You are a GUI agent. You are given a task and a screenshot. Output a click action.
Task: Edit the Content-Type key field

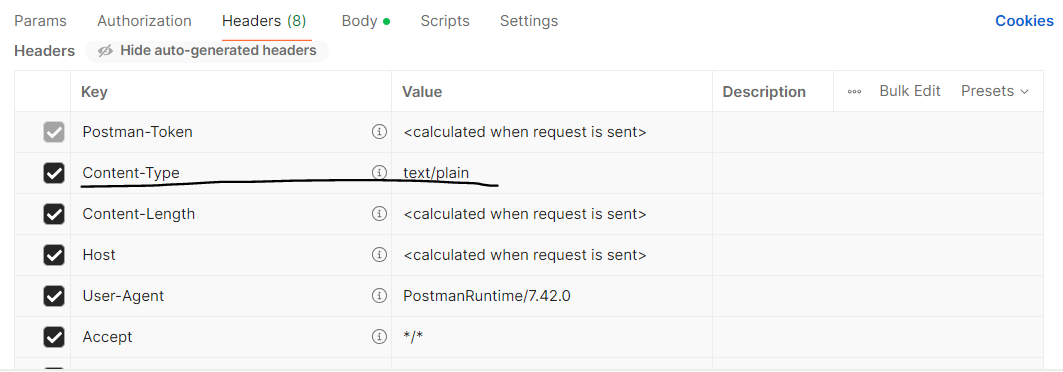point(231,173)
